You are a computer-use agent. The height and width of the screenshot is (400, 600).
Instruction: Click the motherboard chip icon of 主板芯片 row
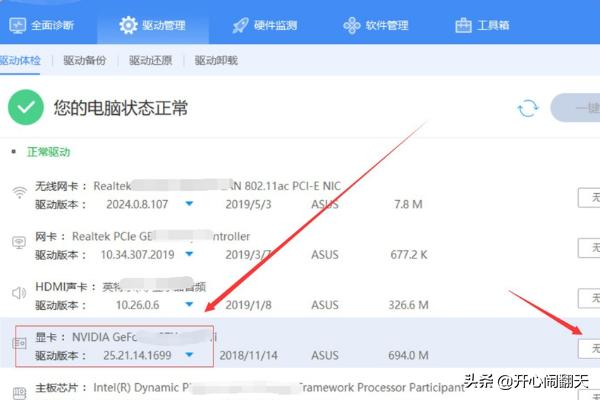(19, 393)
